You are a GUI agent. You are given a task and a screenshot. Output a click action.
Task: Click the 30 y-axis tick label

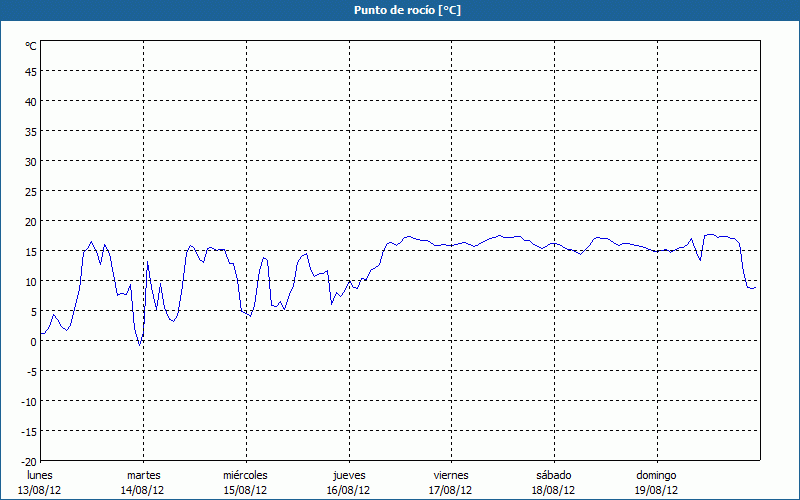coord(30,161)
